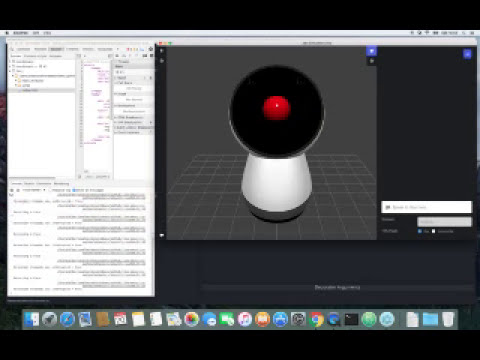480x360 pixels.
Task: Click the red eye on the robot
Action: tap(277, 107)
